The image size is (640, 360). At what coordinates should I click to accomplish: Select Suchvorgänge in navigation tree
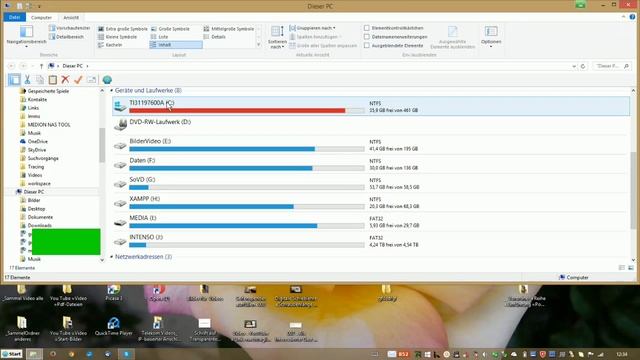[x=43, y=158]
